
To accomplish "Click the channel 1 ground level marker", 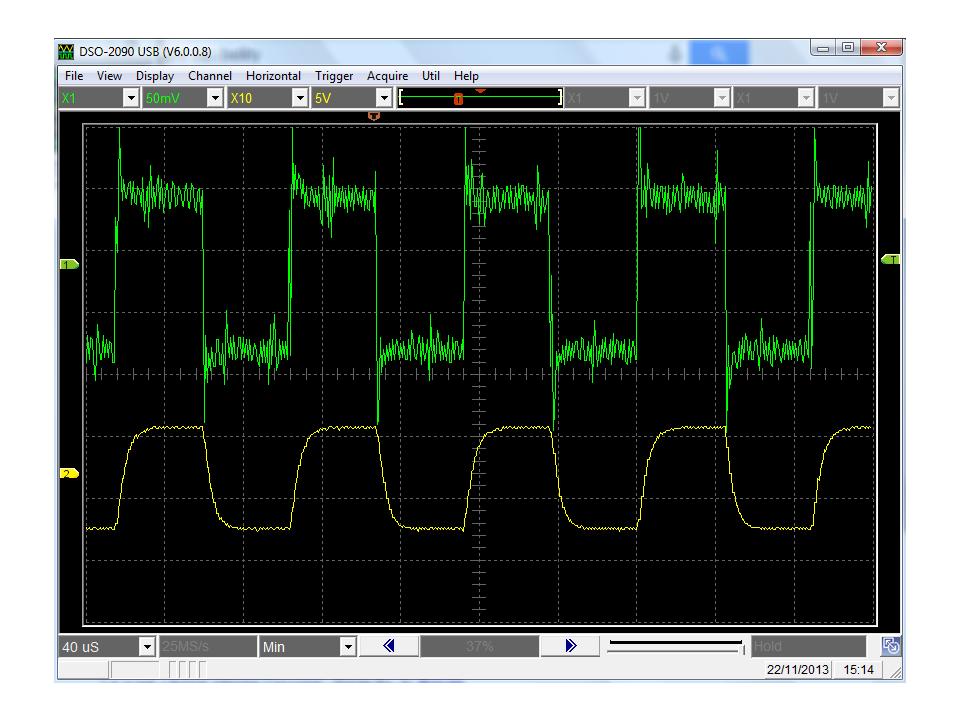I will (69, 264).
